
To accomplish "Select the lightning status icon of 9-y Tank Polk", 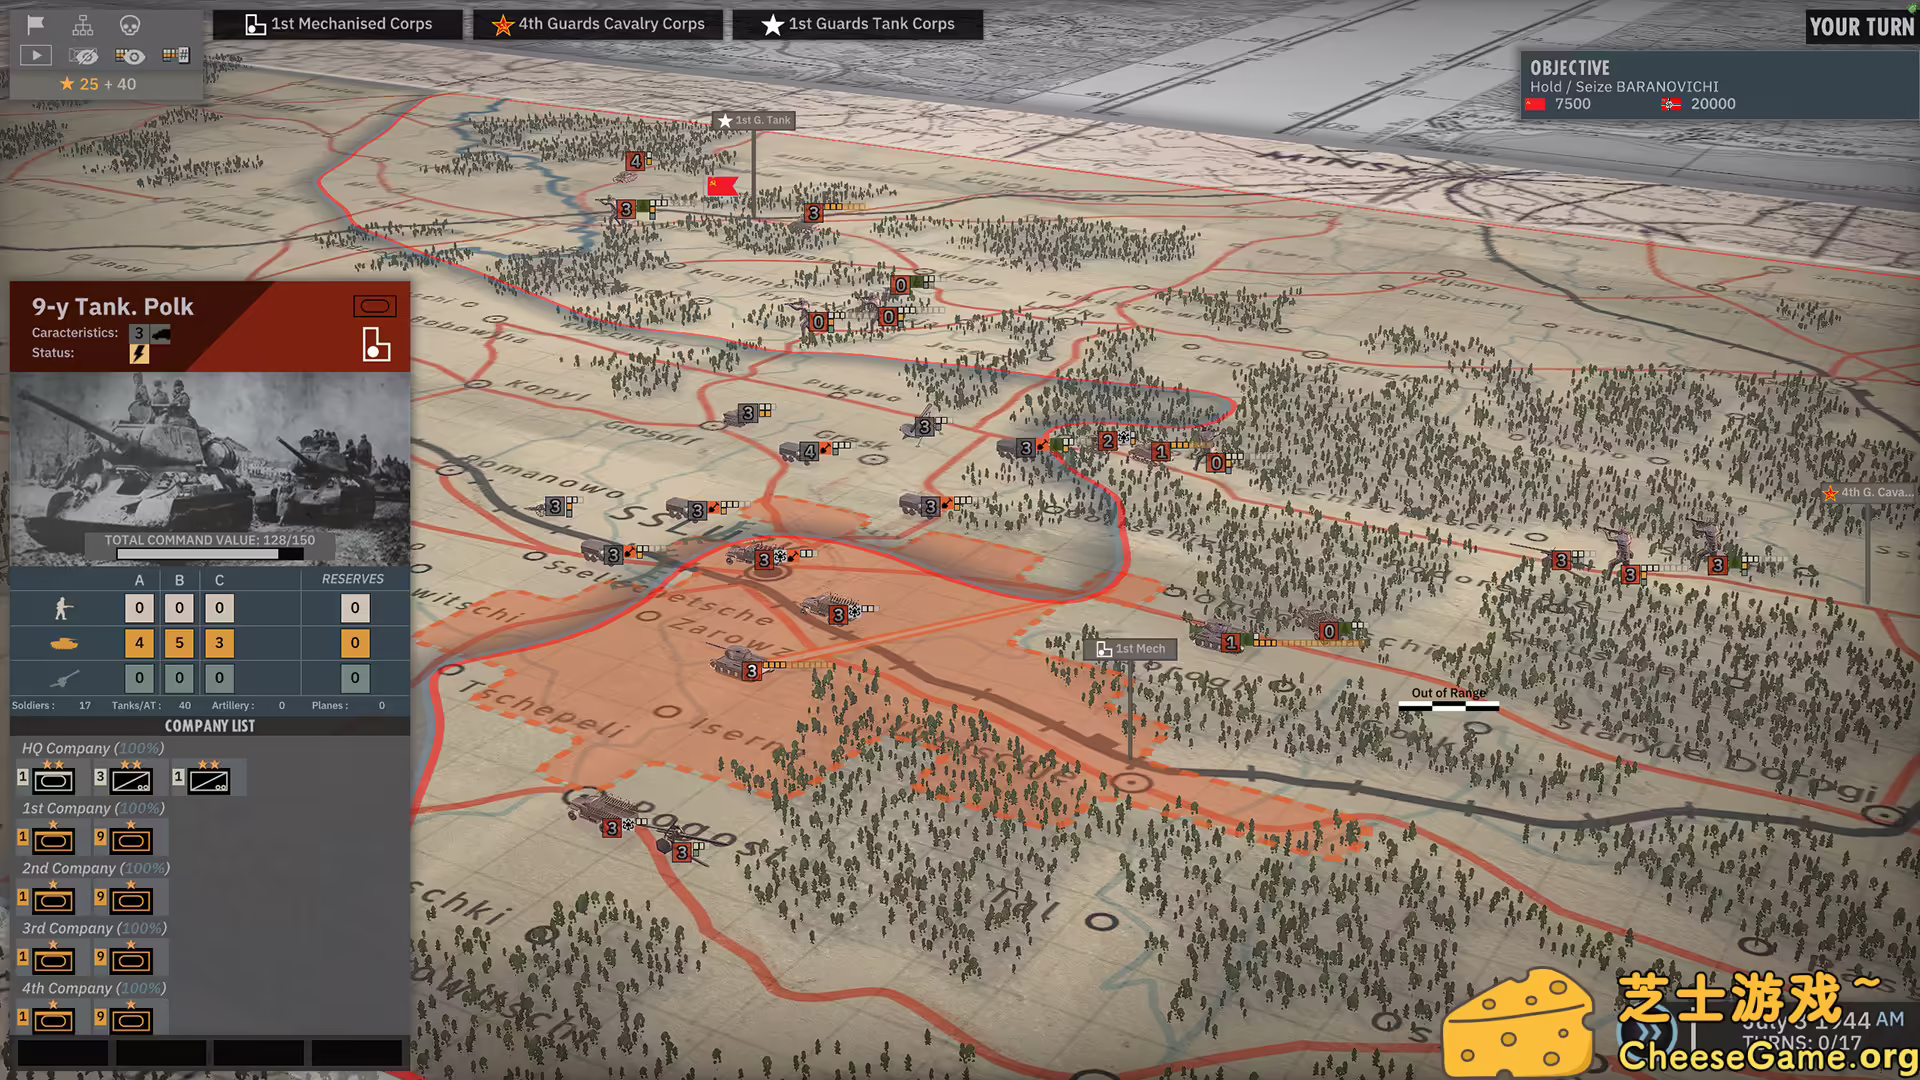I will pyautogui.click(x=139, y=352).
